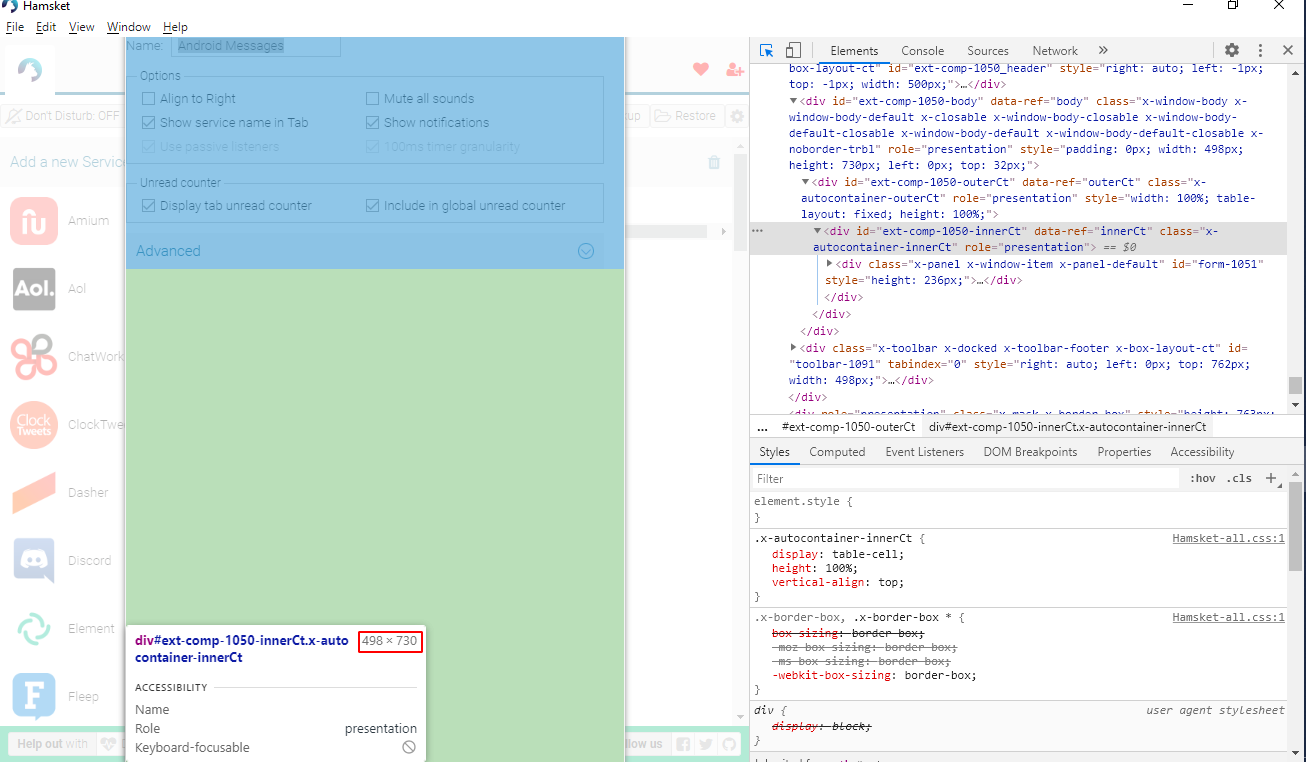Open the Event Listeners tab
This screenshot has width=1306, height=762.
pyautogui.click(x=924, y=452)
